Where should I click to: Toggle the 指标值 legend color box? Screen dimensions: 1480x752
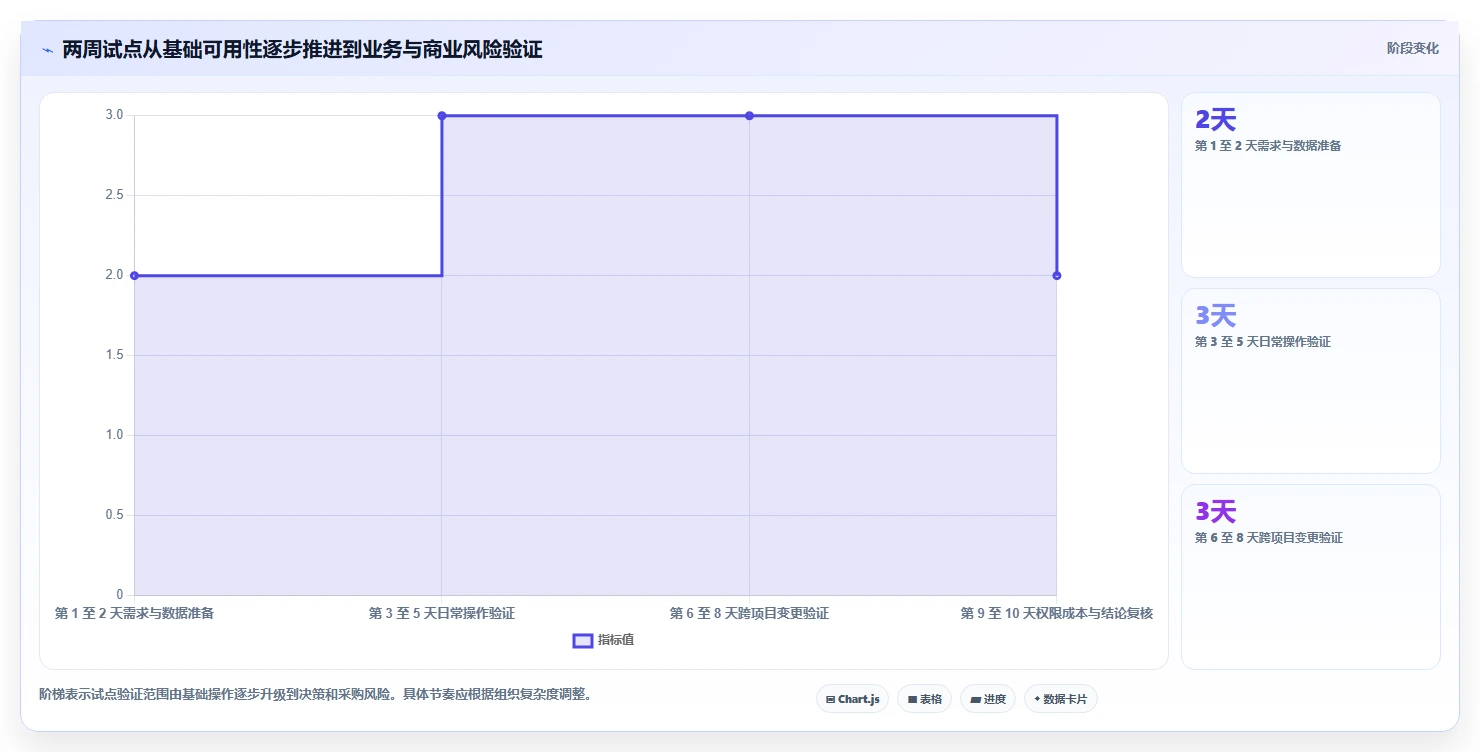583,640
